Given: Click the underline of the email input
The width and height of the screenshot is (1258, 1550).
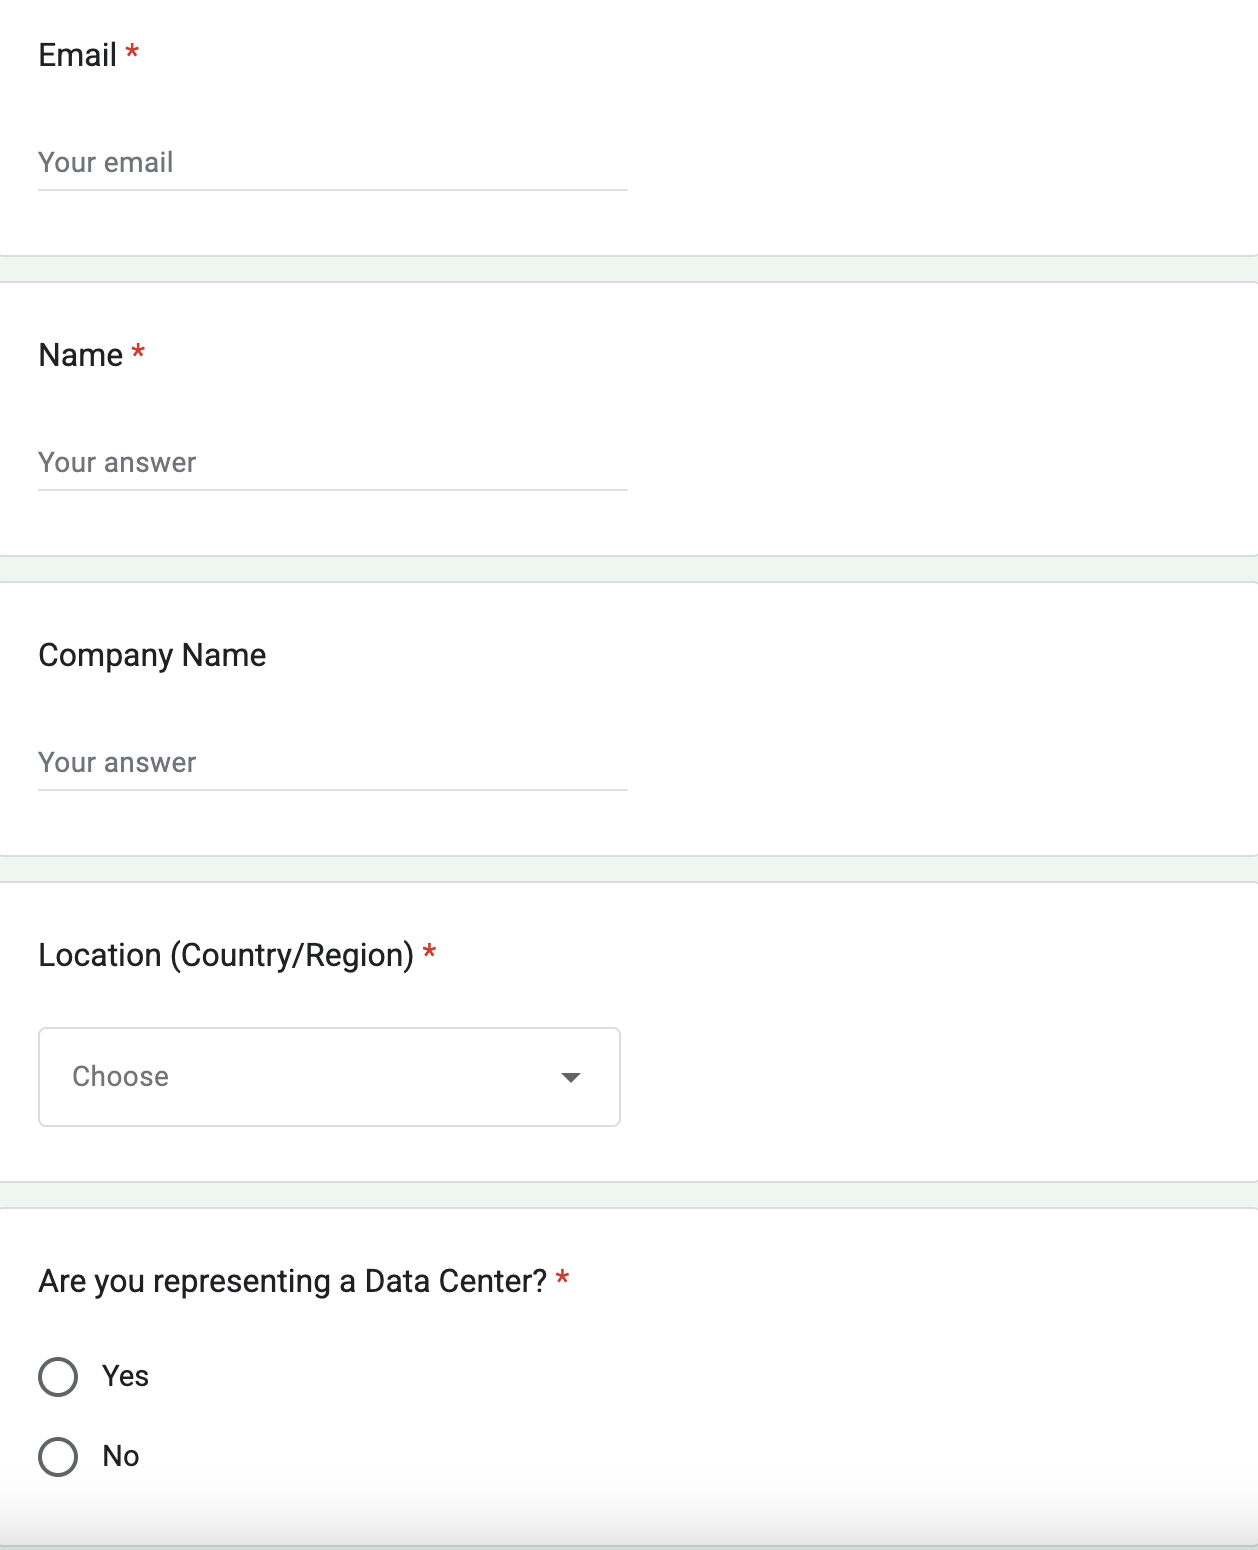Looking at the screenshot, I should (x=333, y=189).
